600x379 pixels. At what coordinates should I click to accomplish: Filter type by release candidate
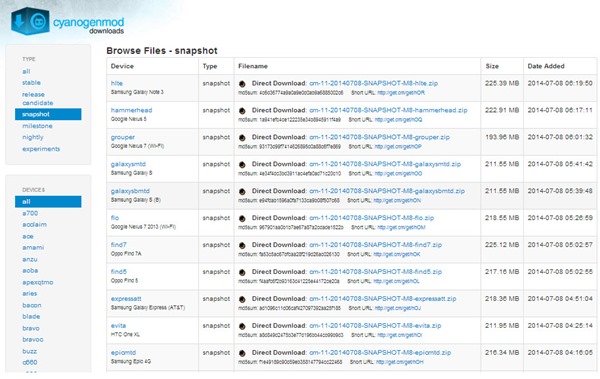(38, 98)
